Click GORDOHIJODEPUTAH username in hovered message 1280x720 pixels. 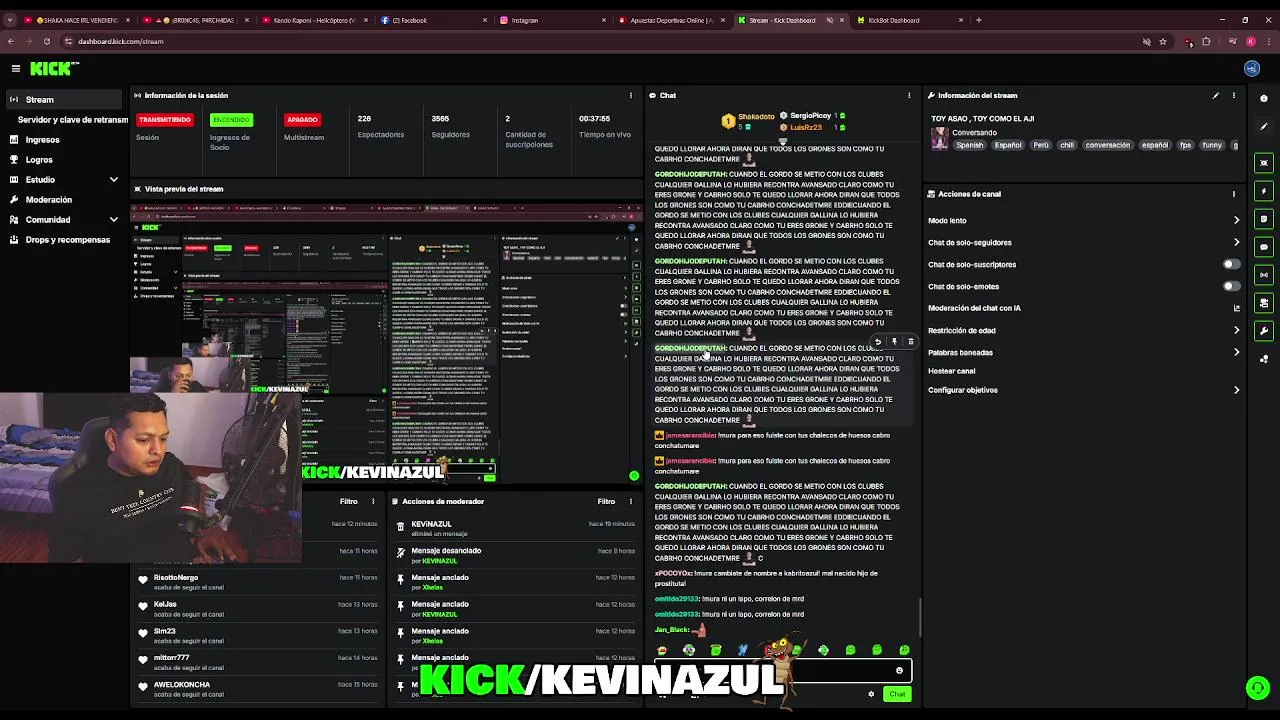click(690, 348)
